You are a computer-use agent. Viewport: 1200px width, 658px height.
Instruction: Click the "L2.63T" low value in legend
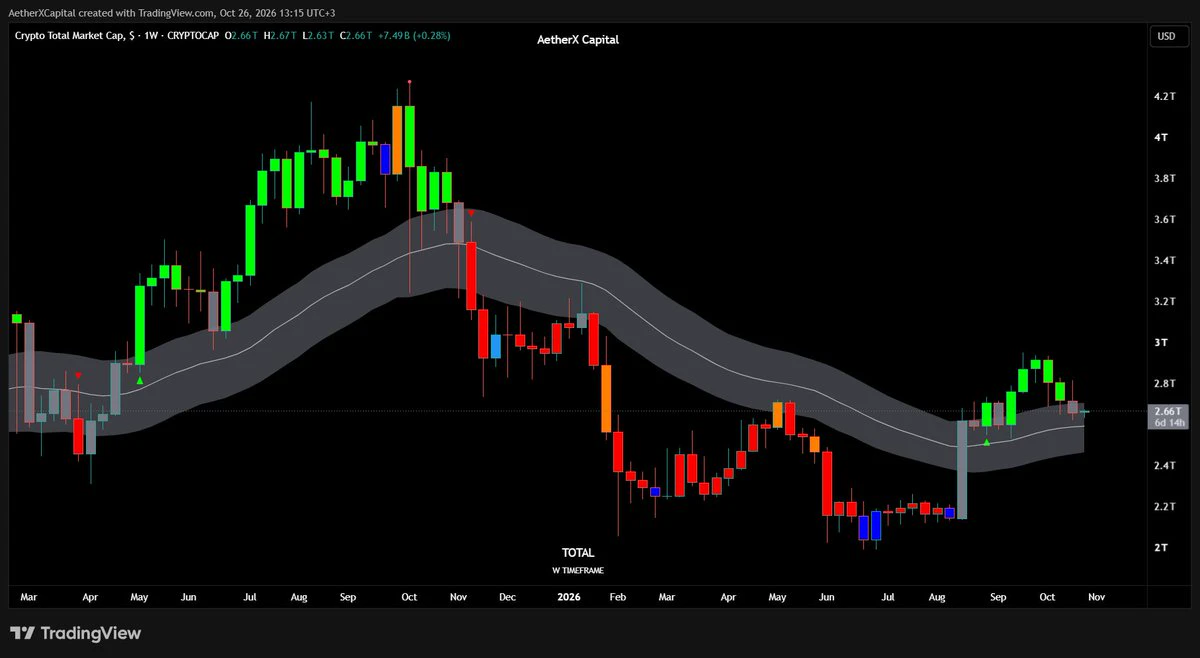pyautogui.click(x=320, y=36)
